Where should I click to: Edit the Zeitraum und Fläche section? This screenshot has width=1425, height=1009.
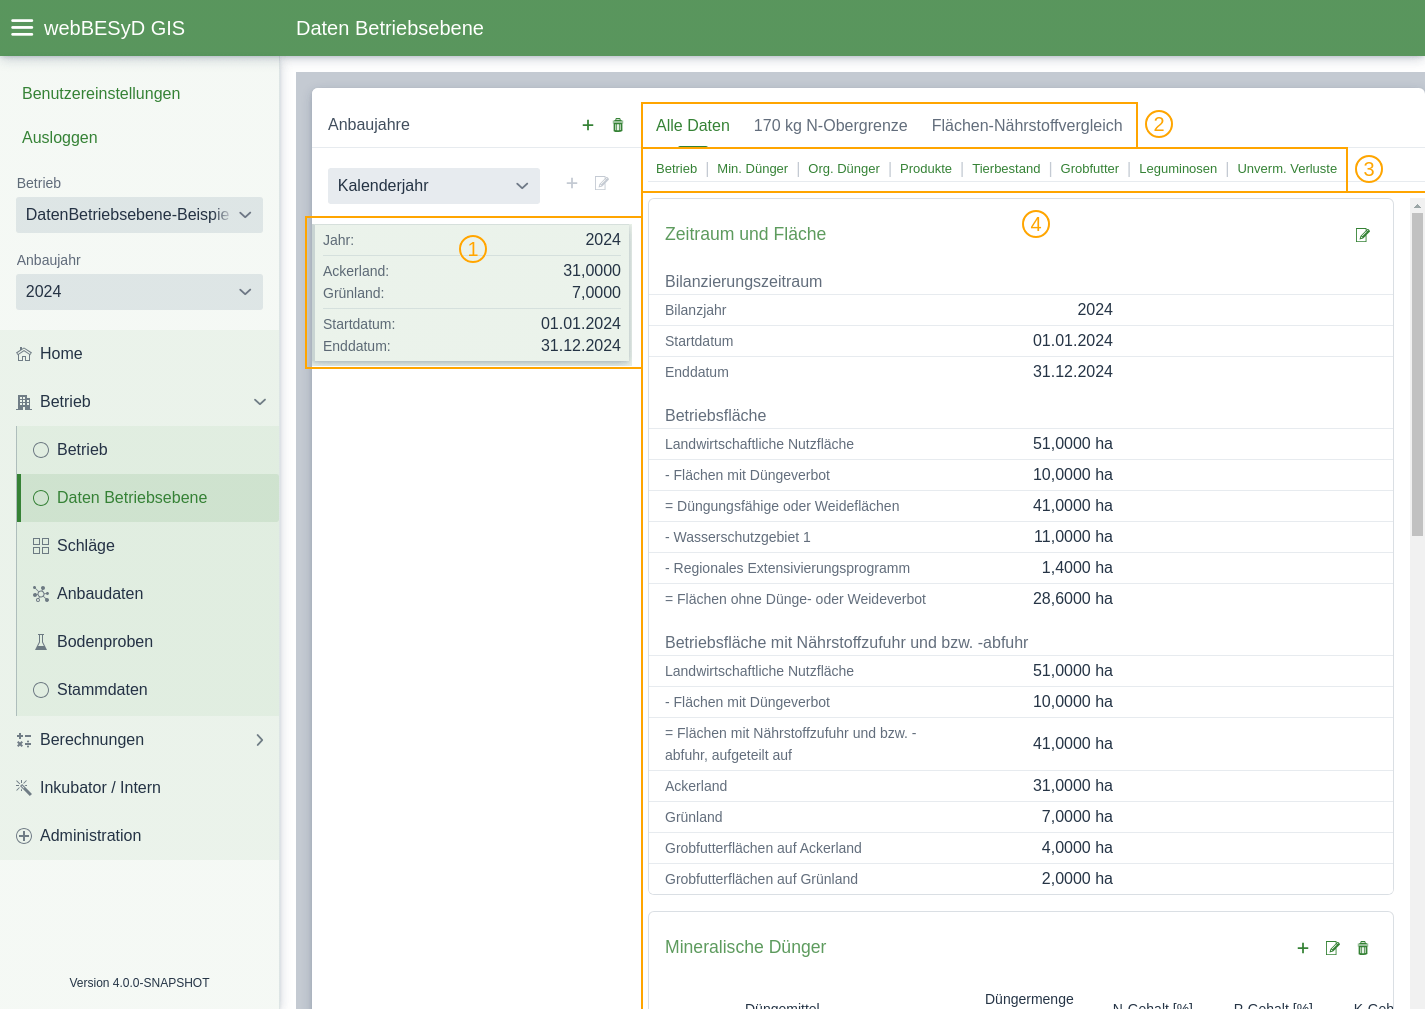1362,235
